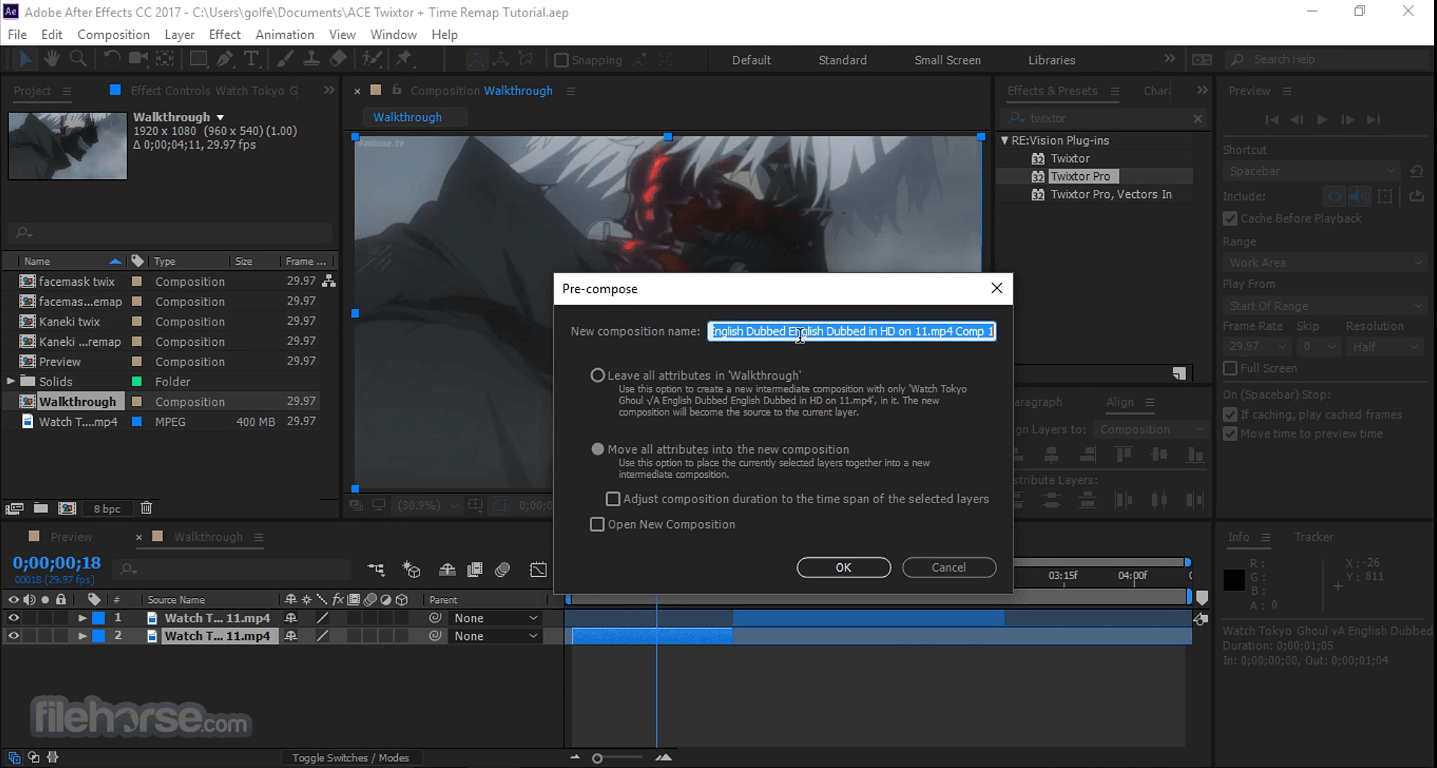Switch to the Tracker tab

tap(1313, 537)
